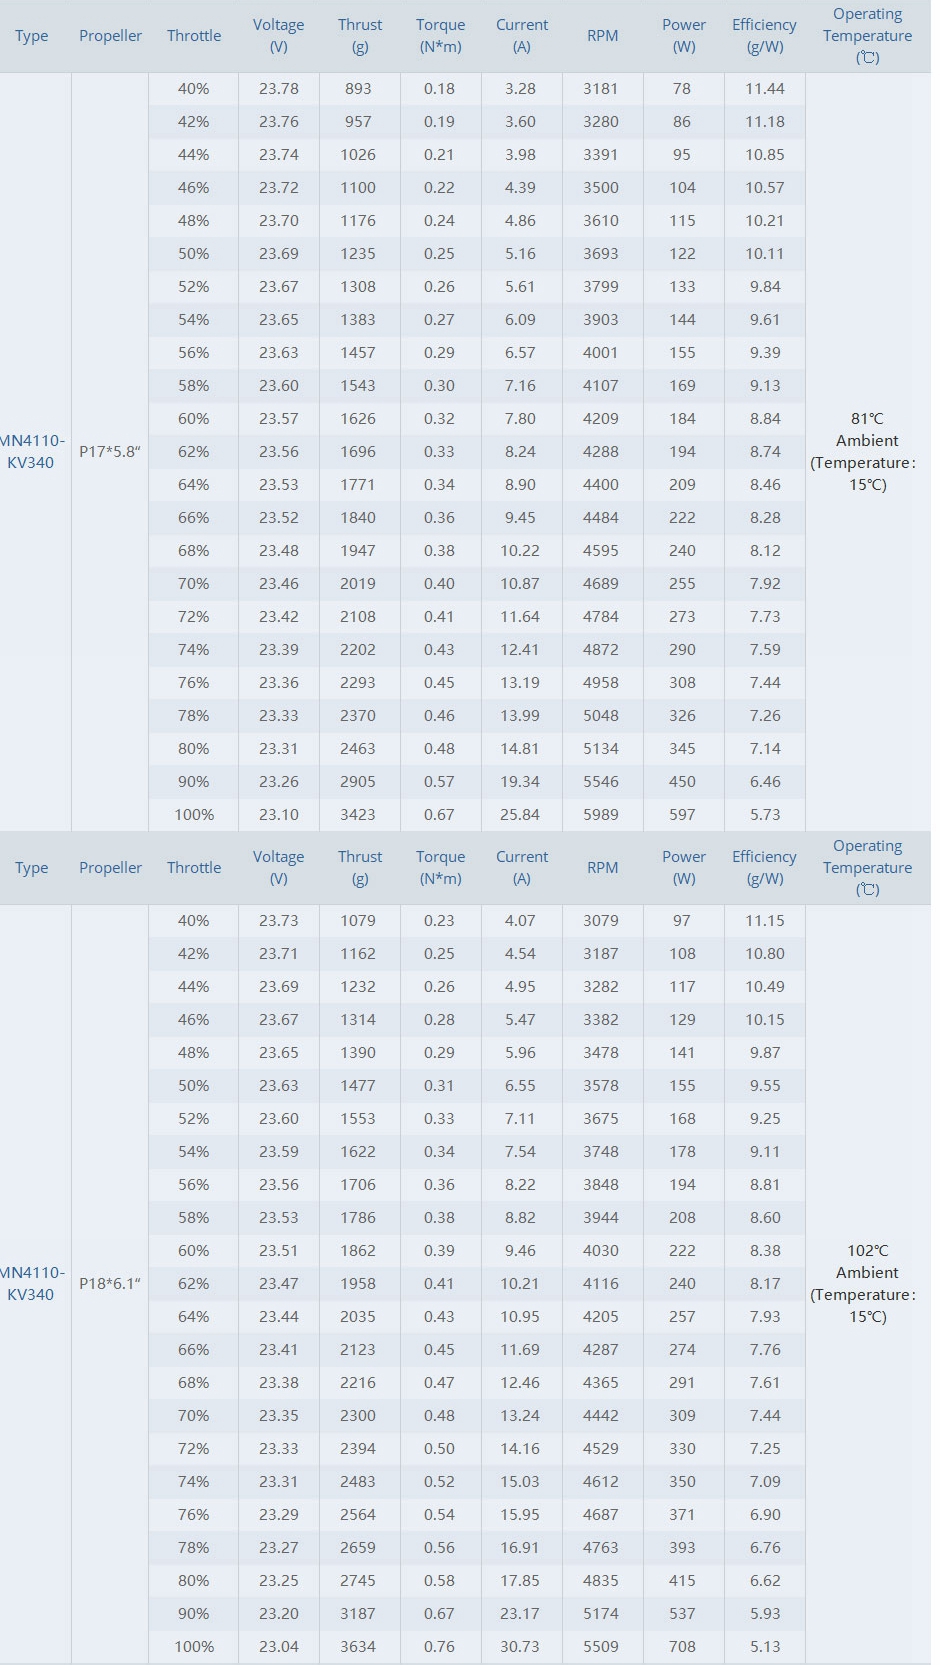940x1665 pixels.
Task: Click the current value 23.17
Action: (520, 1614)
